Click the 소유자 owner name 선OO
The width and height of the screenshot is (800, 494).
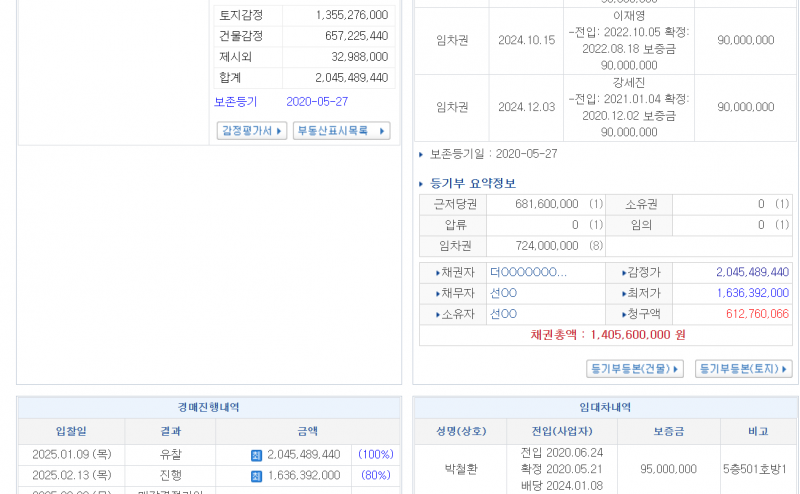tap(503, 314)
